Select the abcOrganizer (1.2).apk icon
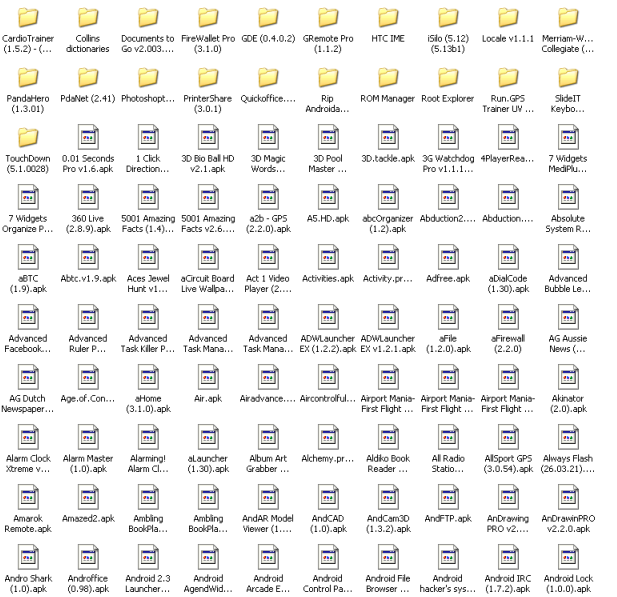Viewport: 617px width, 597px height. pos(388,197)
